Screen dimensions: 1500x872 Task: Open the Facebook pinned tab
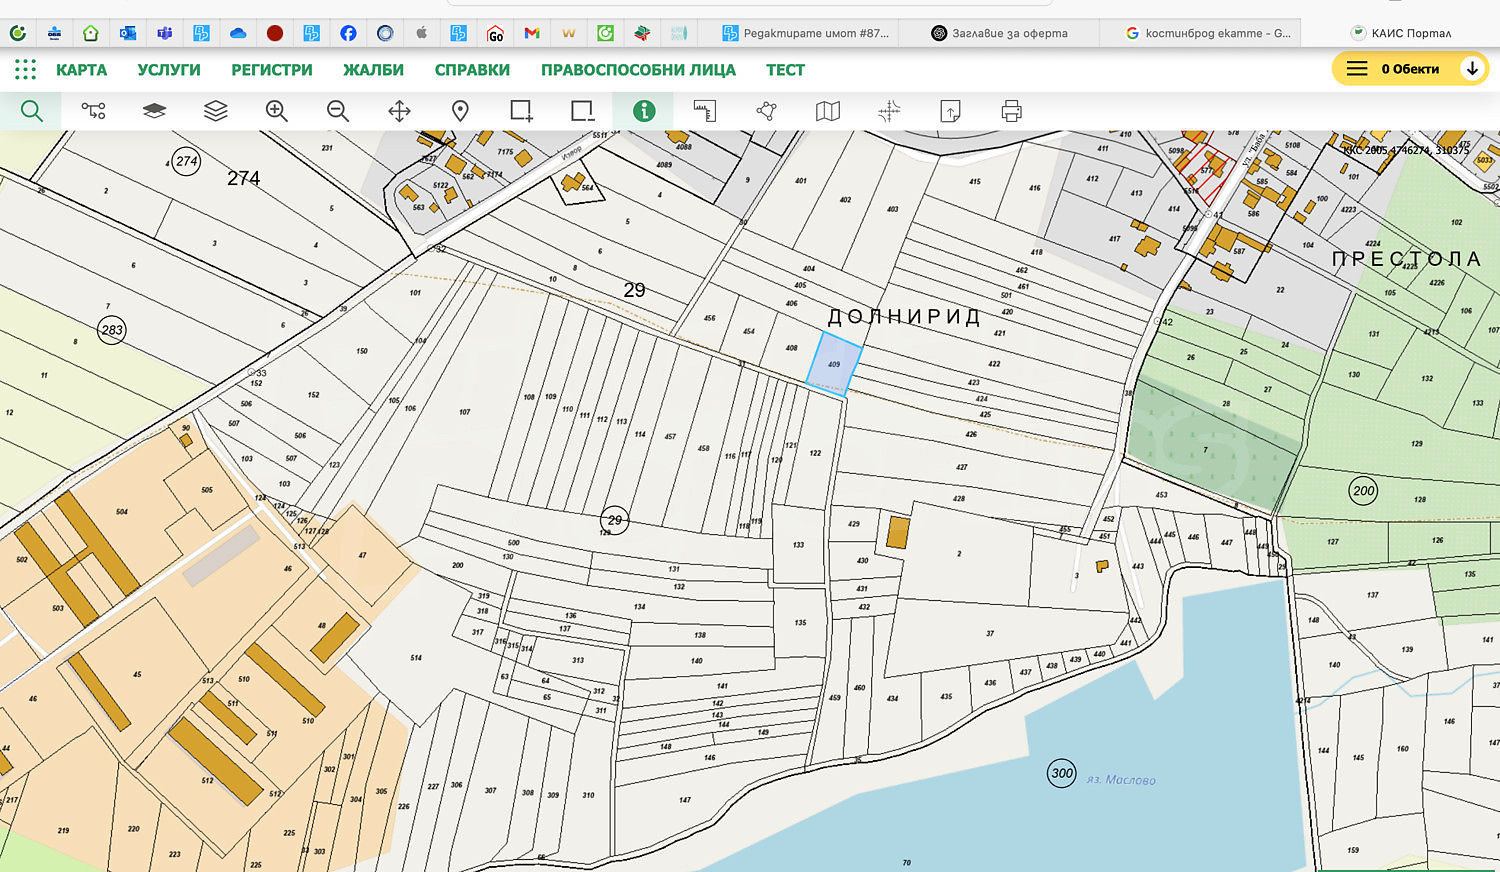(348, 33)
